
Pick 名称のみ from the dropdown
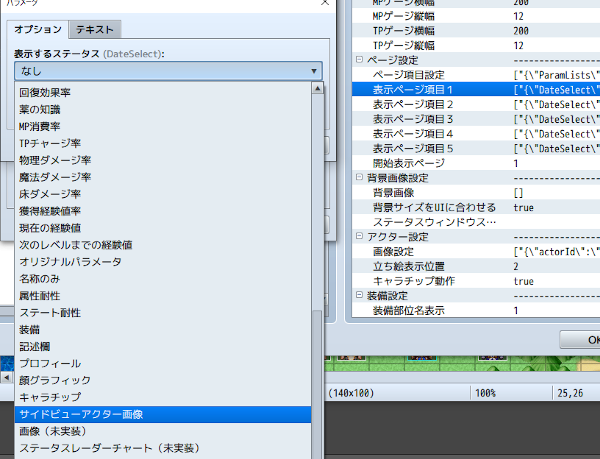click(x=163, y=279)
